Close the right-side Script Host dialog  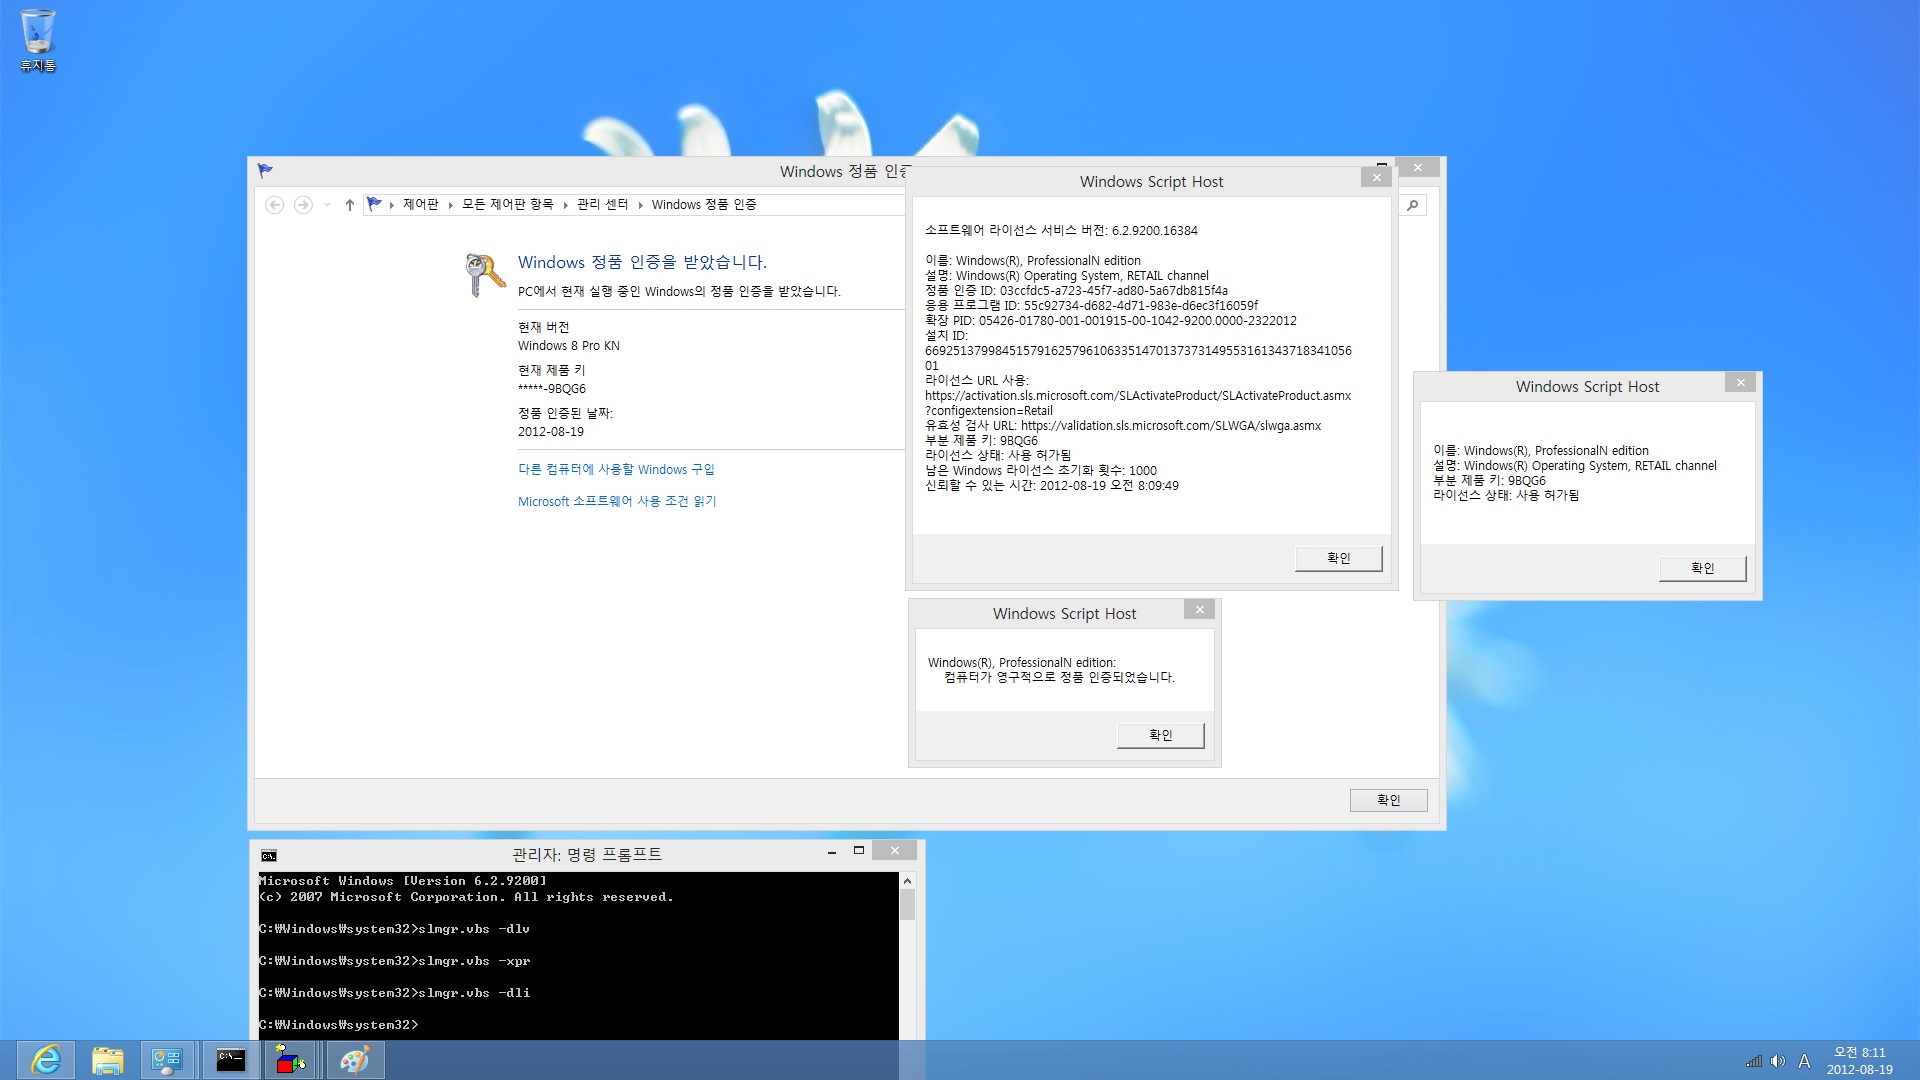point(1740,382)
